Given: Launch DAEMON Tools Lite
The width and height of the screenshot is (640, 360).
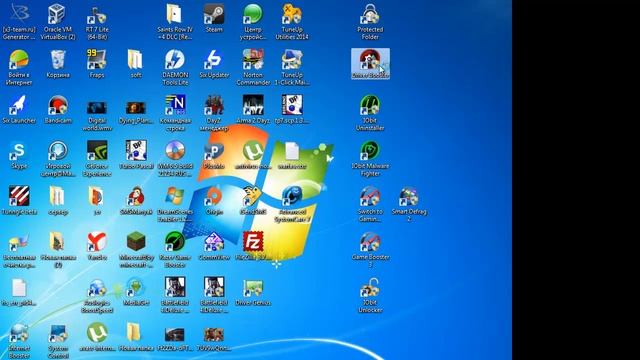Looking at the screenshot, I should 175,67.
